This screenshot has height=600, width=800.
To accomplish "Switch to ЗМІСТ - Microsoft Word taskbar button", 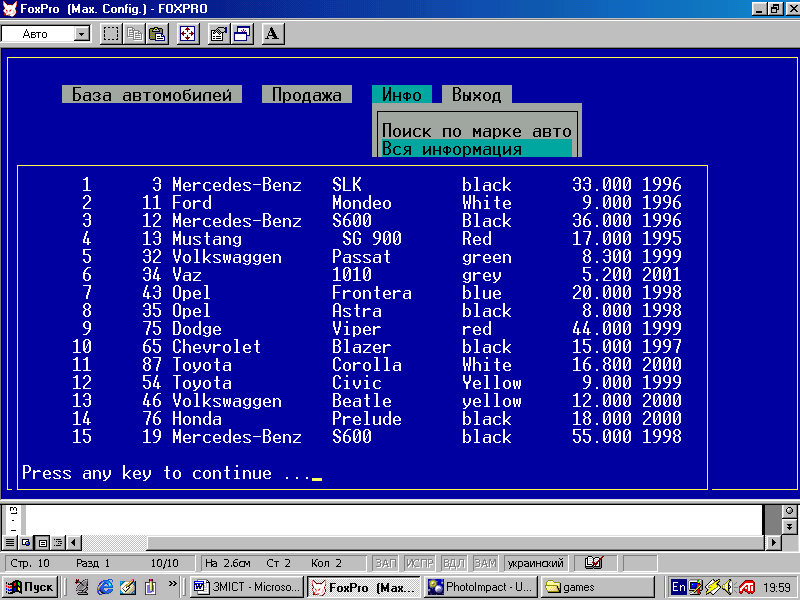I will click(247, 587).
